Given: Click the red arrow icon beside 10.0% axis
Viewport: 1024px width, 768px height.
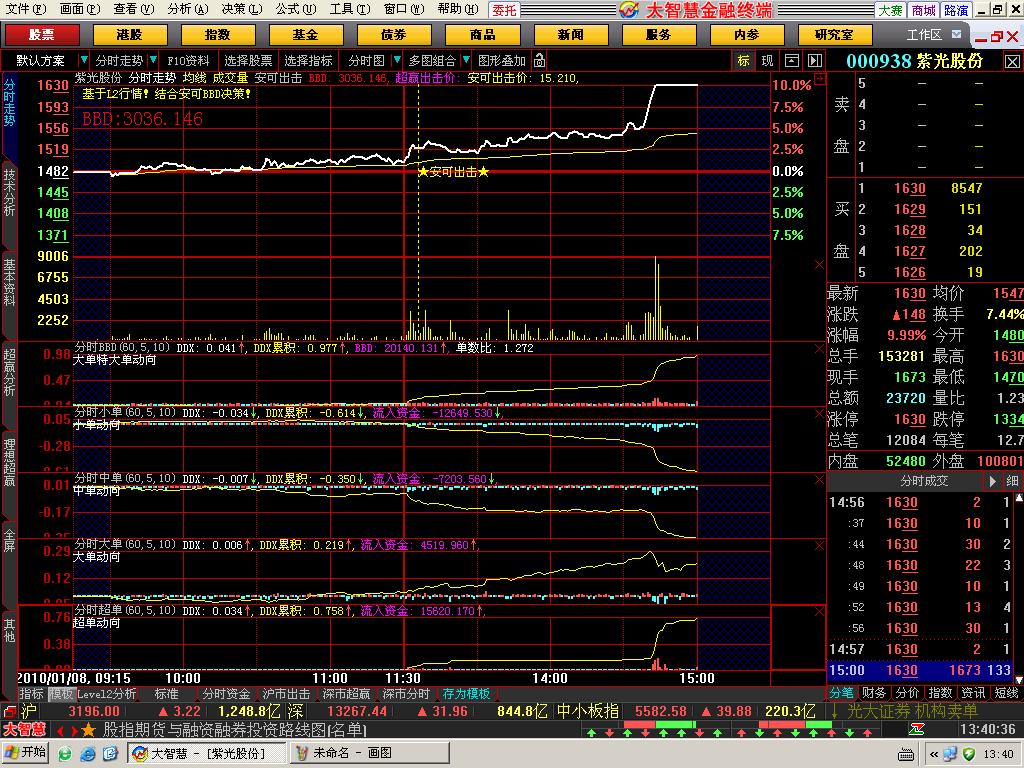Looking at the screenshot, I should click(819, 86).
